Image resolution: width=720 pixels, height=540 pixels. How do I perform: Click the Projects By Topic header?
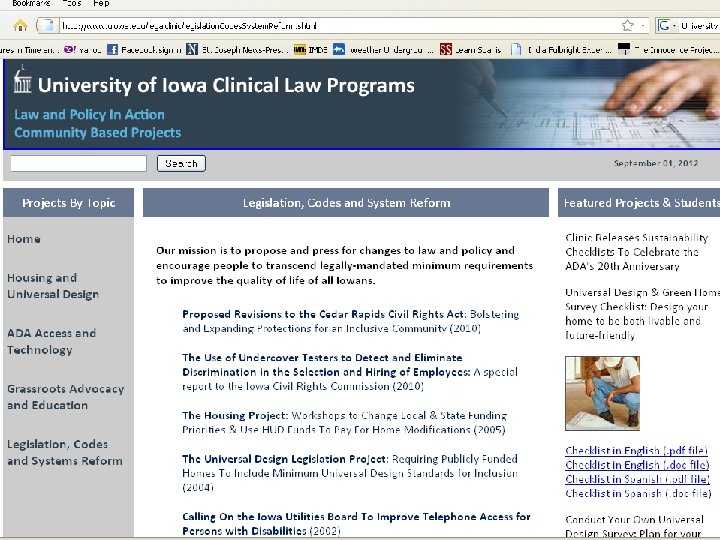(x=68, y=202)
